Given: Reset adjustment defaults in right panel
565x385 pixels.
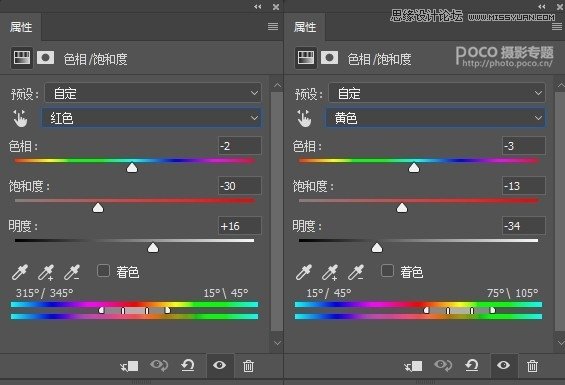Looking at the screenshot, I should click(x=472, y=366).
